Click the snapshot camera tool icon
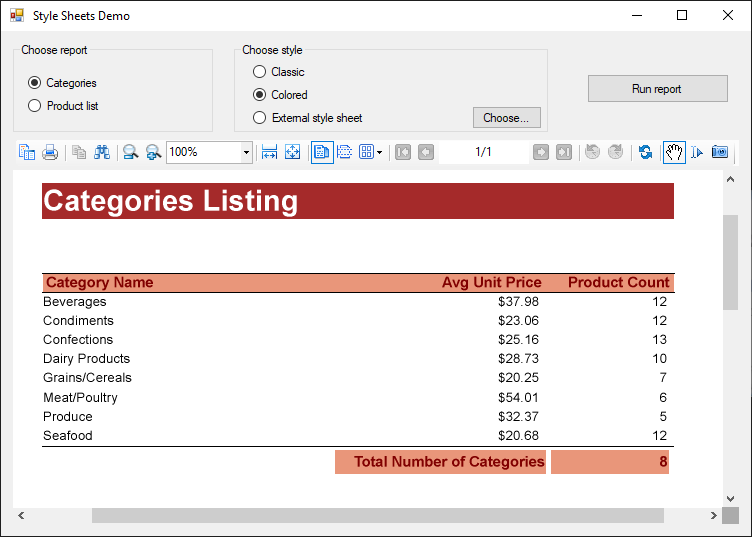The image size is (752, 537). (720, 152)
